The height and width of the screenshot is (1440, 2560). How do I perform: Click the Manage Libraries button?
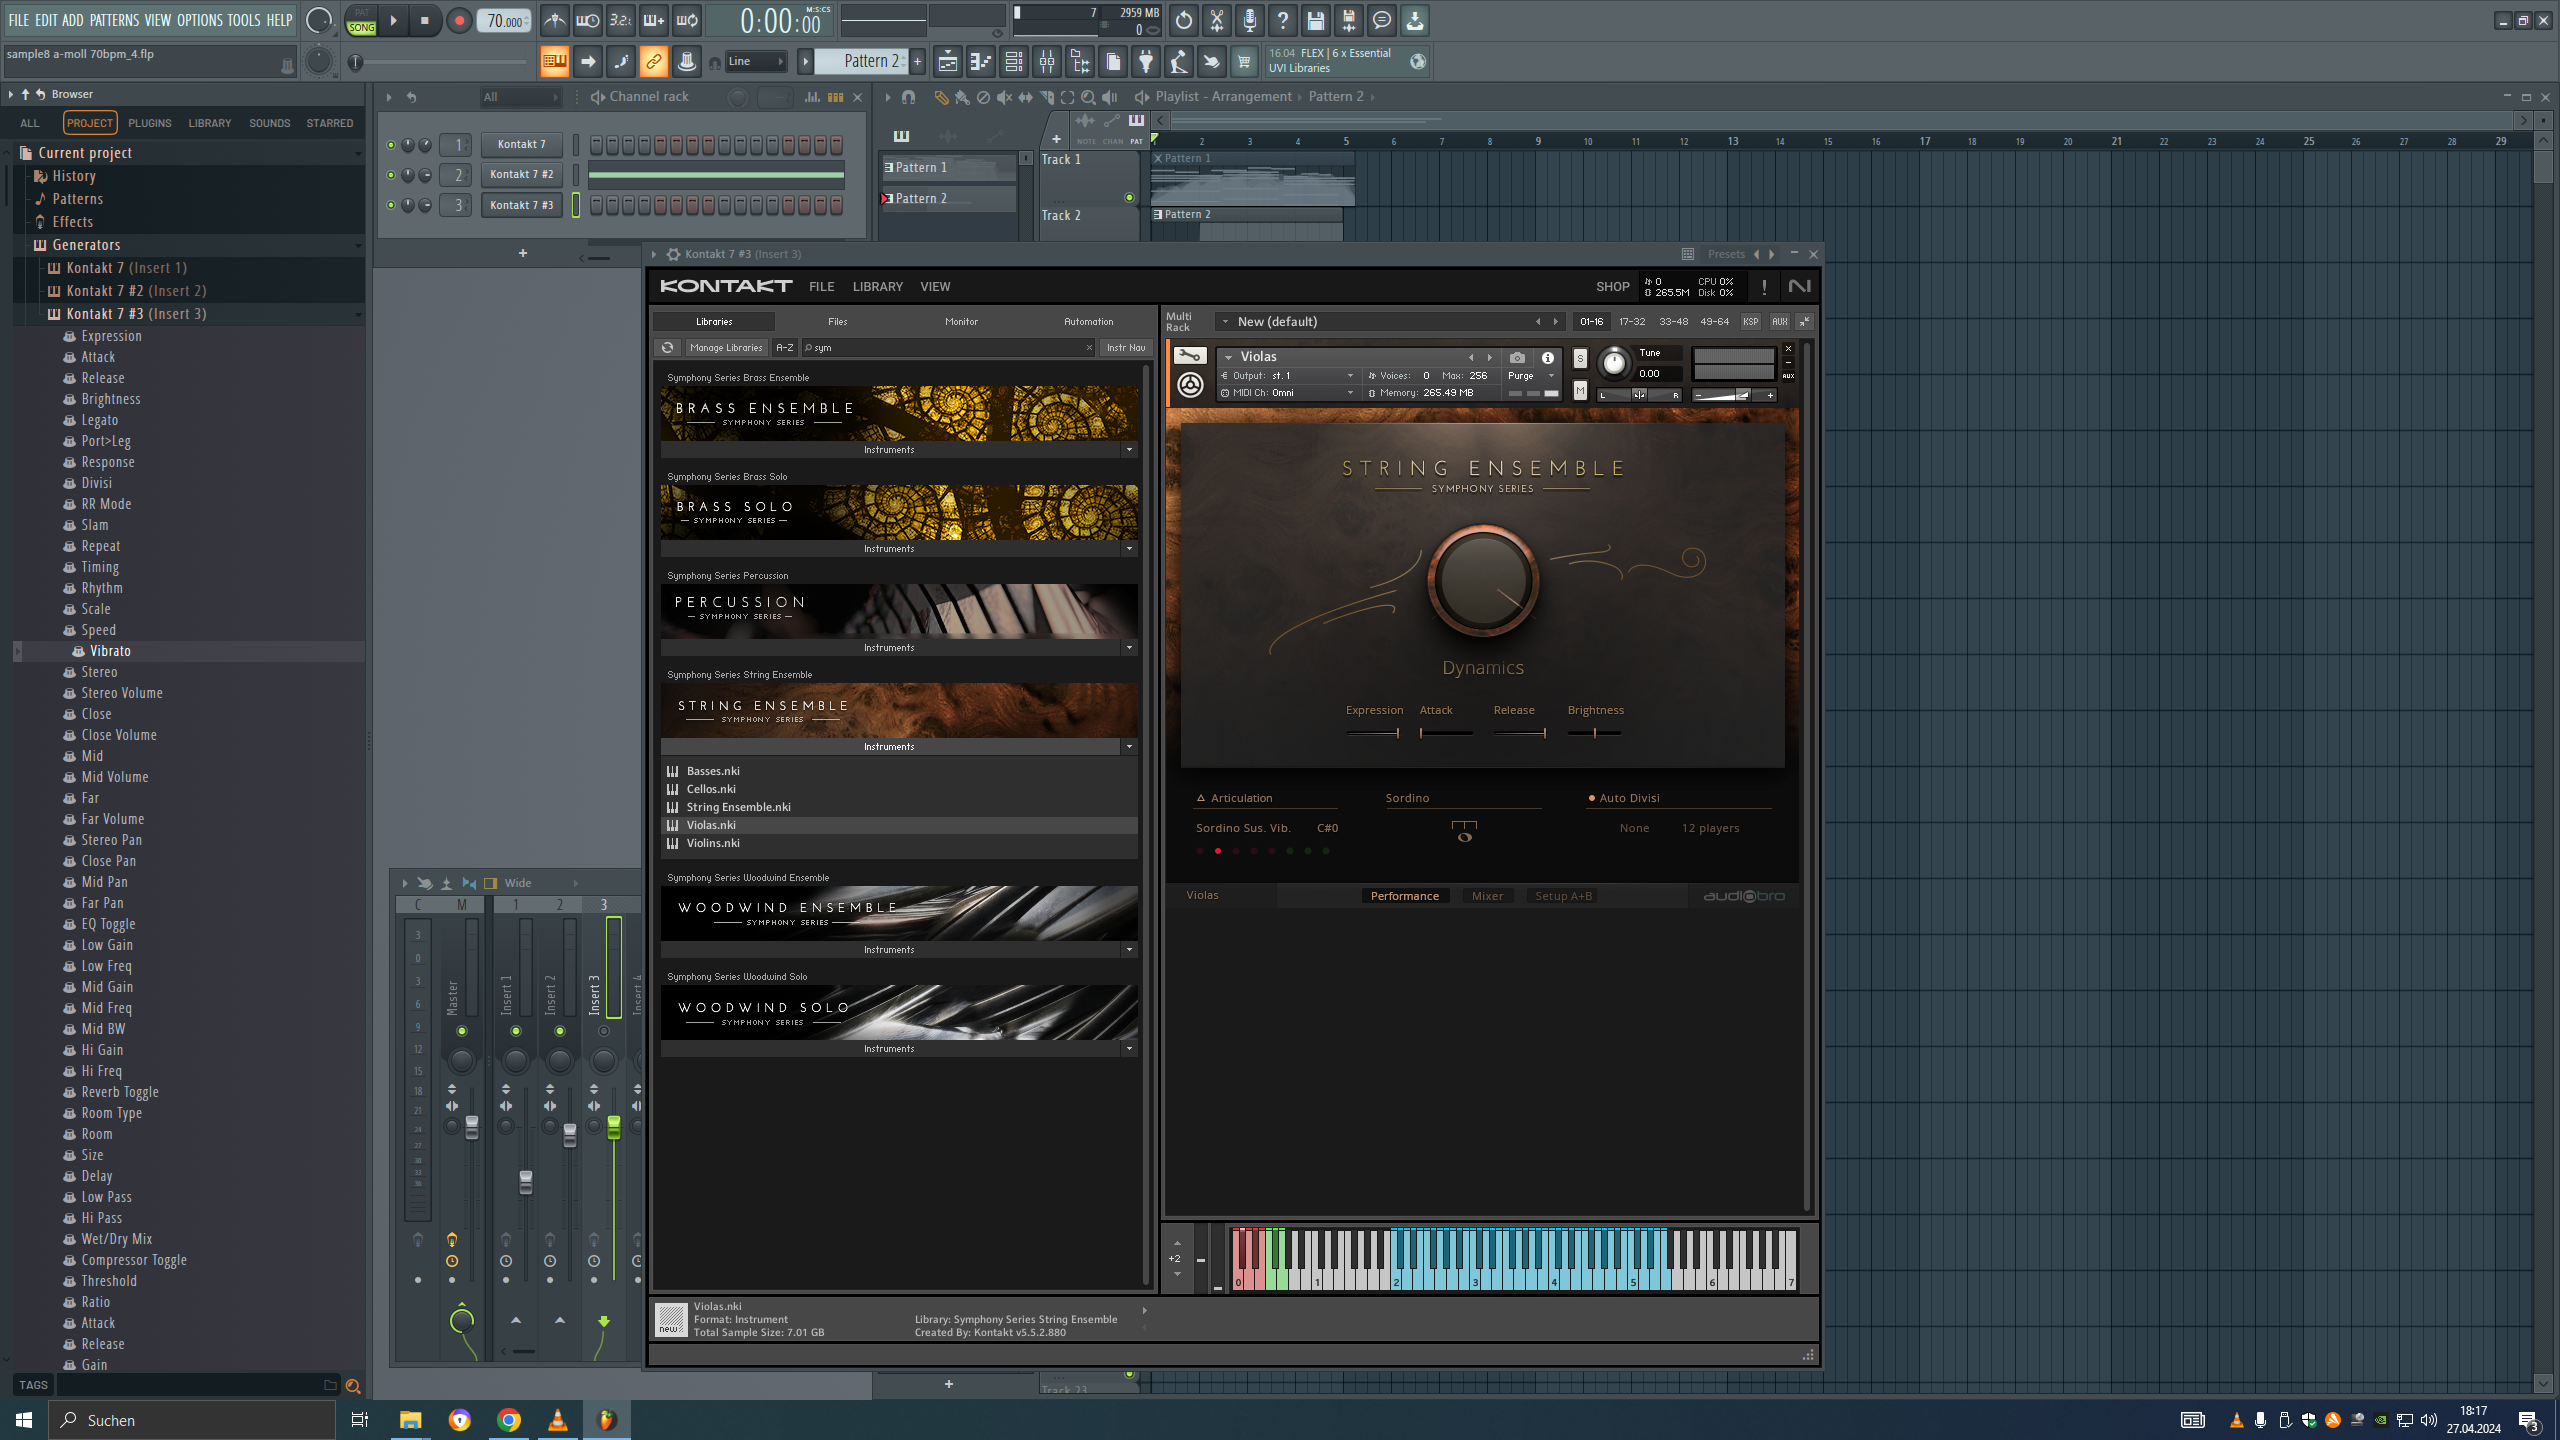[x=726, y=347]
